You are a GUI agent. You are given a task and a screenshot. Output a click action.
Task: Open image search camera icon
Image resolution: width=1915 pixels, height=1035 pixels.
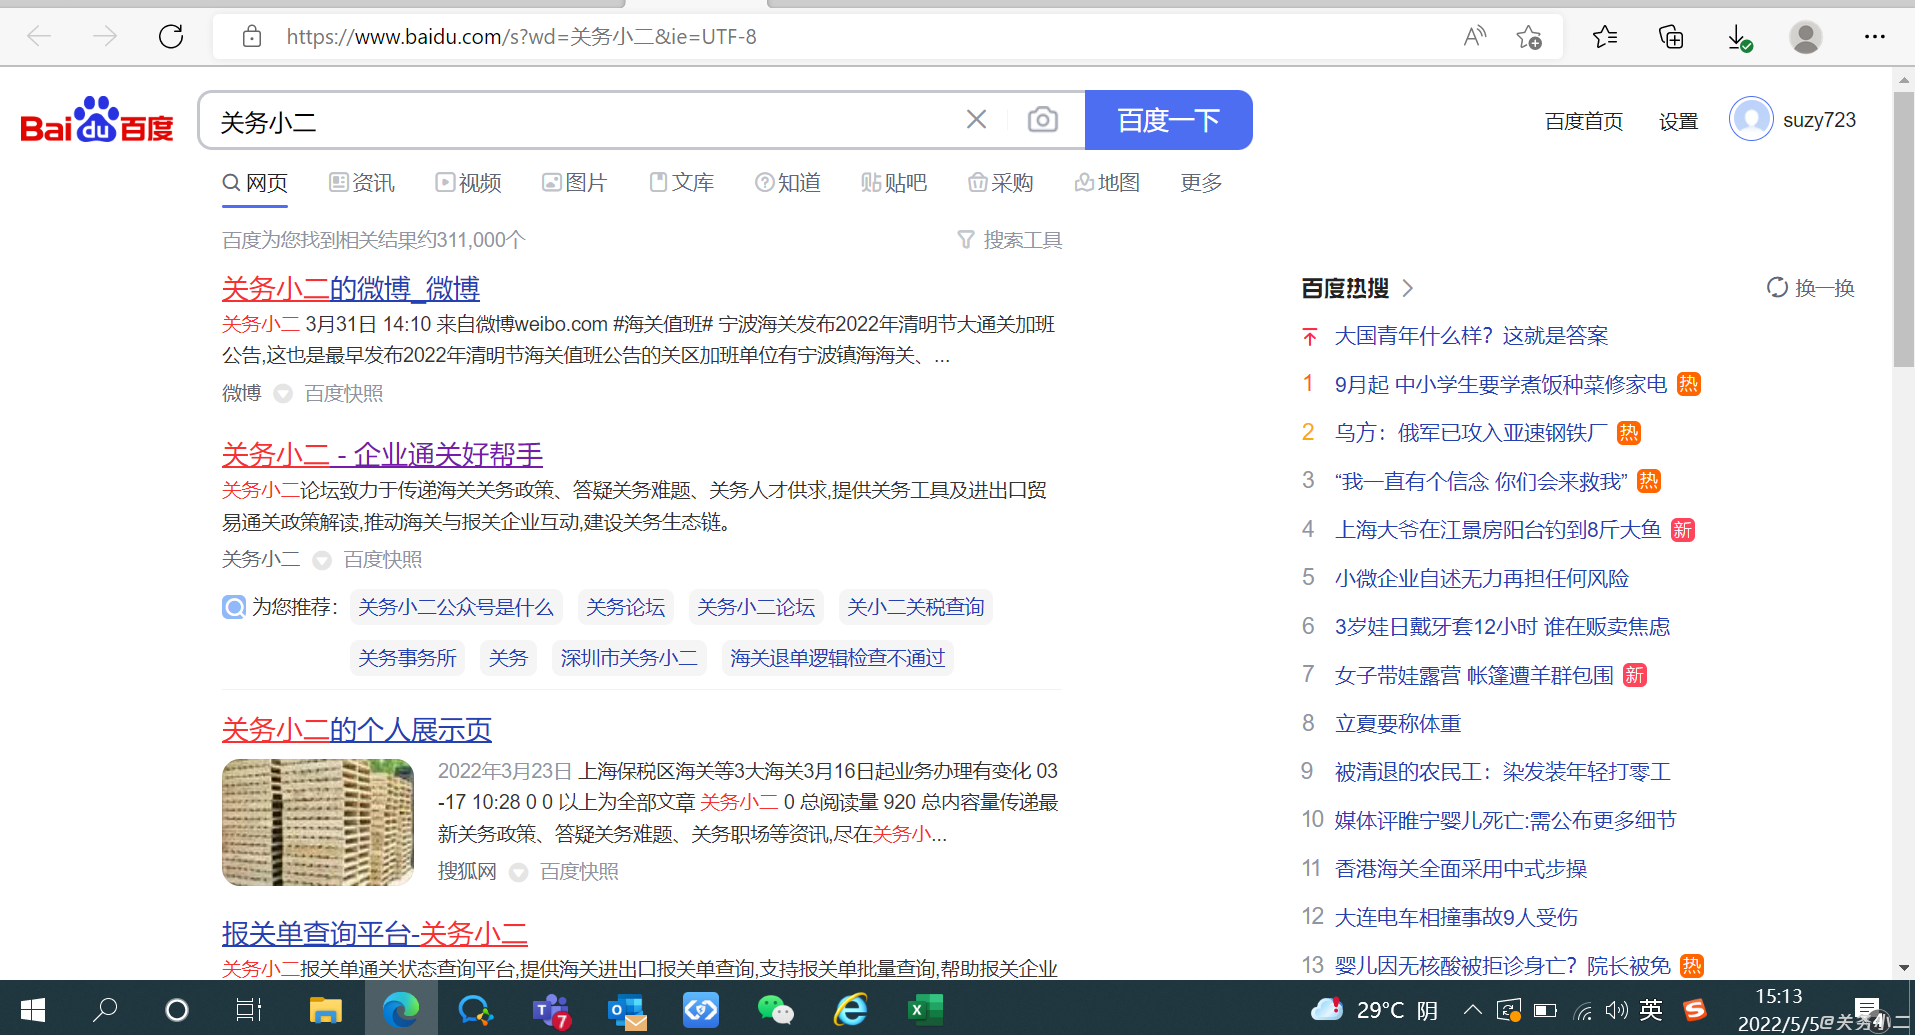1042,120
